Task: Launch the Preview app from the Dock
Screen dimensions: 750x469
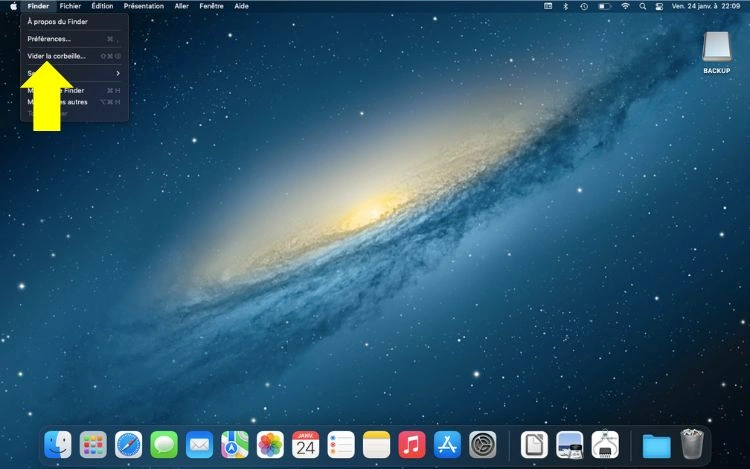Action: 570,445
